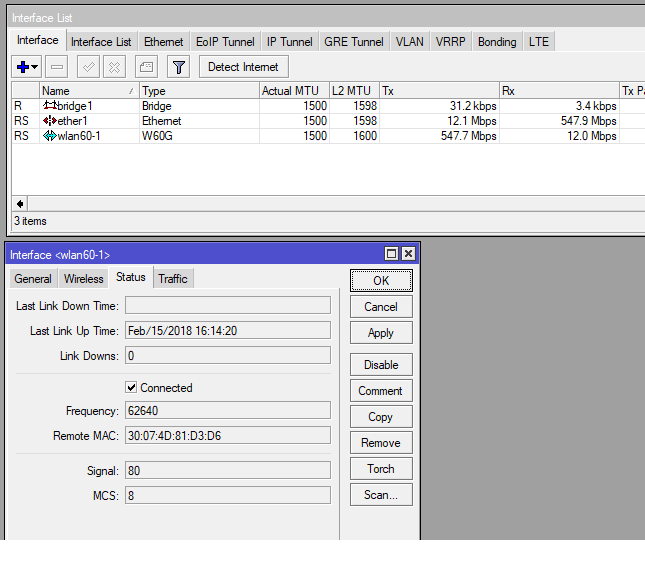Click the funnel Filter icon

coord(179,67)
